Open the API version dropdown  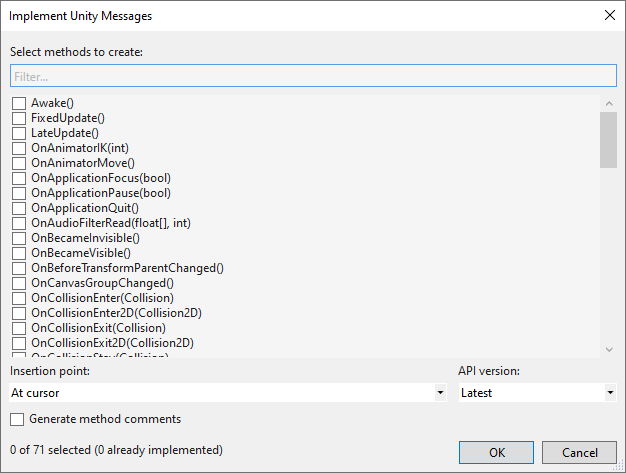point(537,393)
